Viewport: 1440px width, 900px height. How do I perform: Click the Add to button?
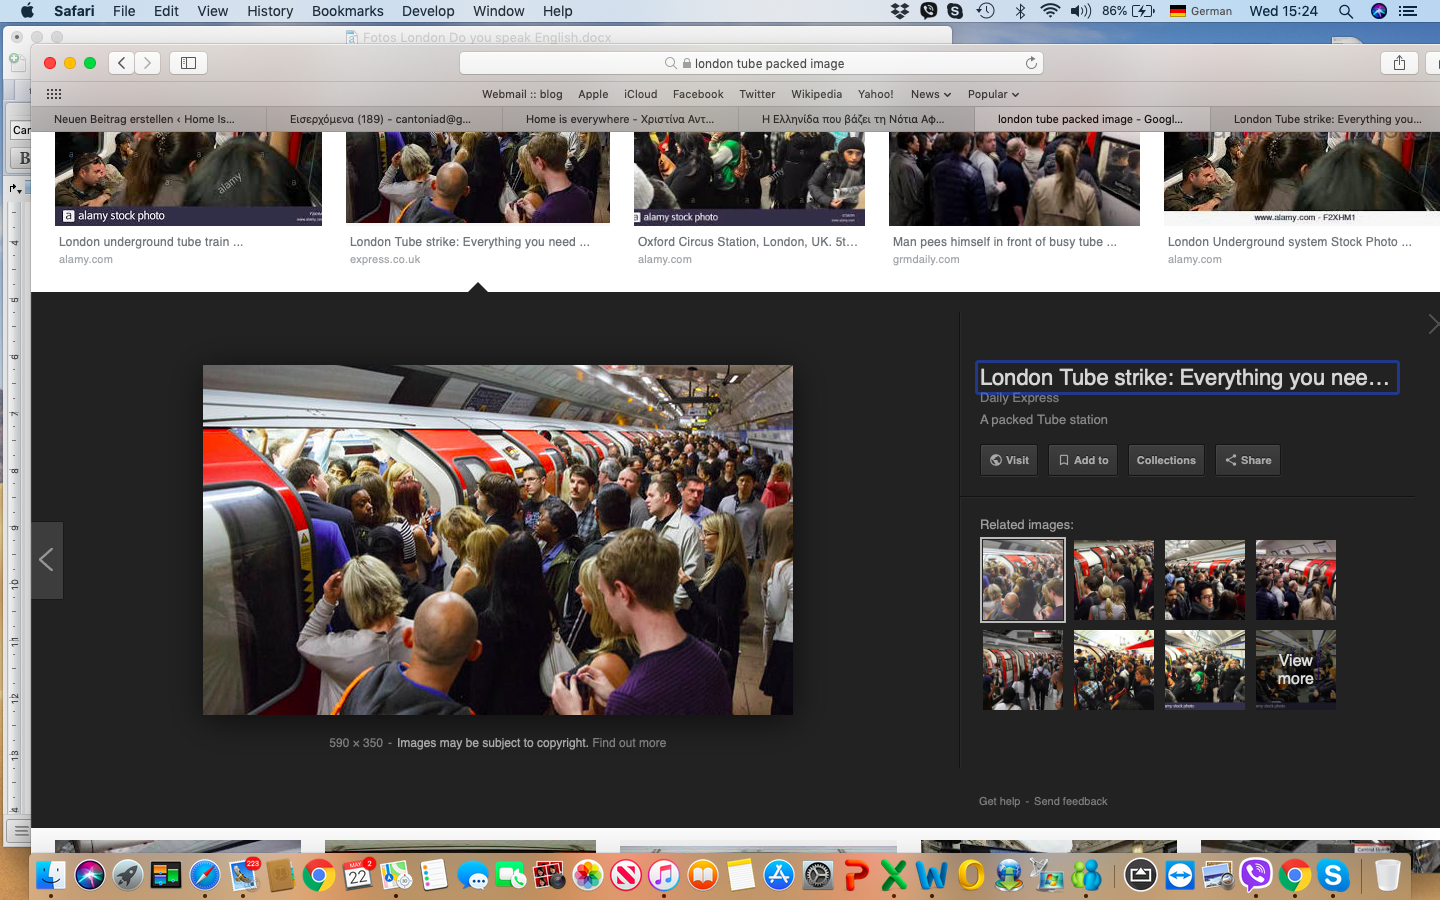tap(1083, 460)
